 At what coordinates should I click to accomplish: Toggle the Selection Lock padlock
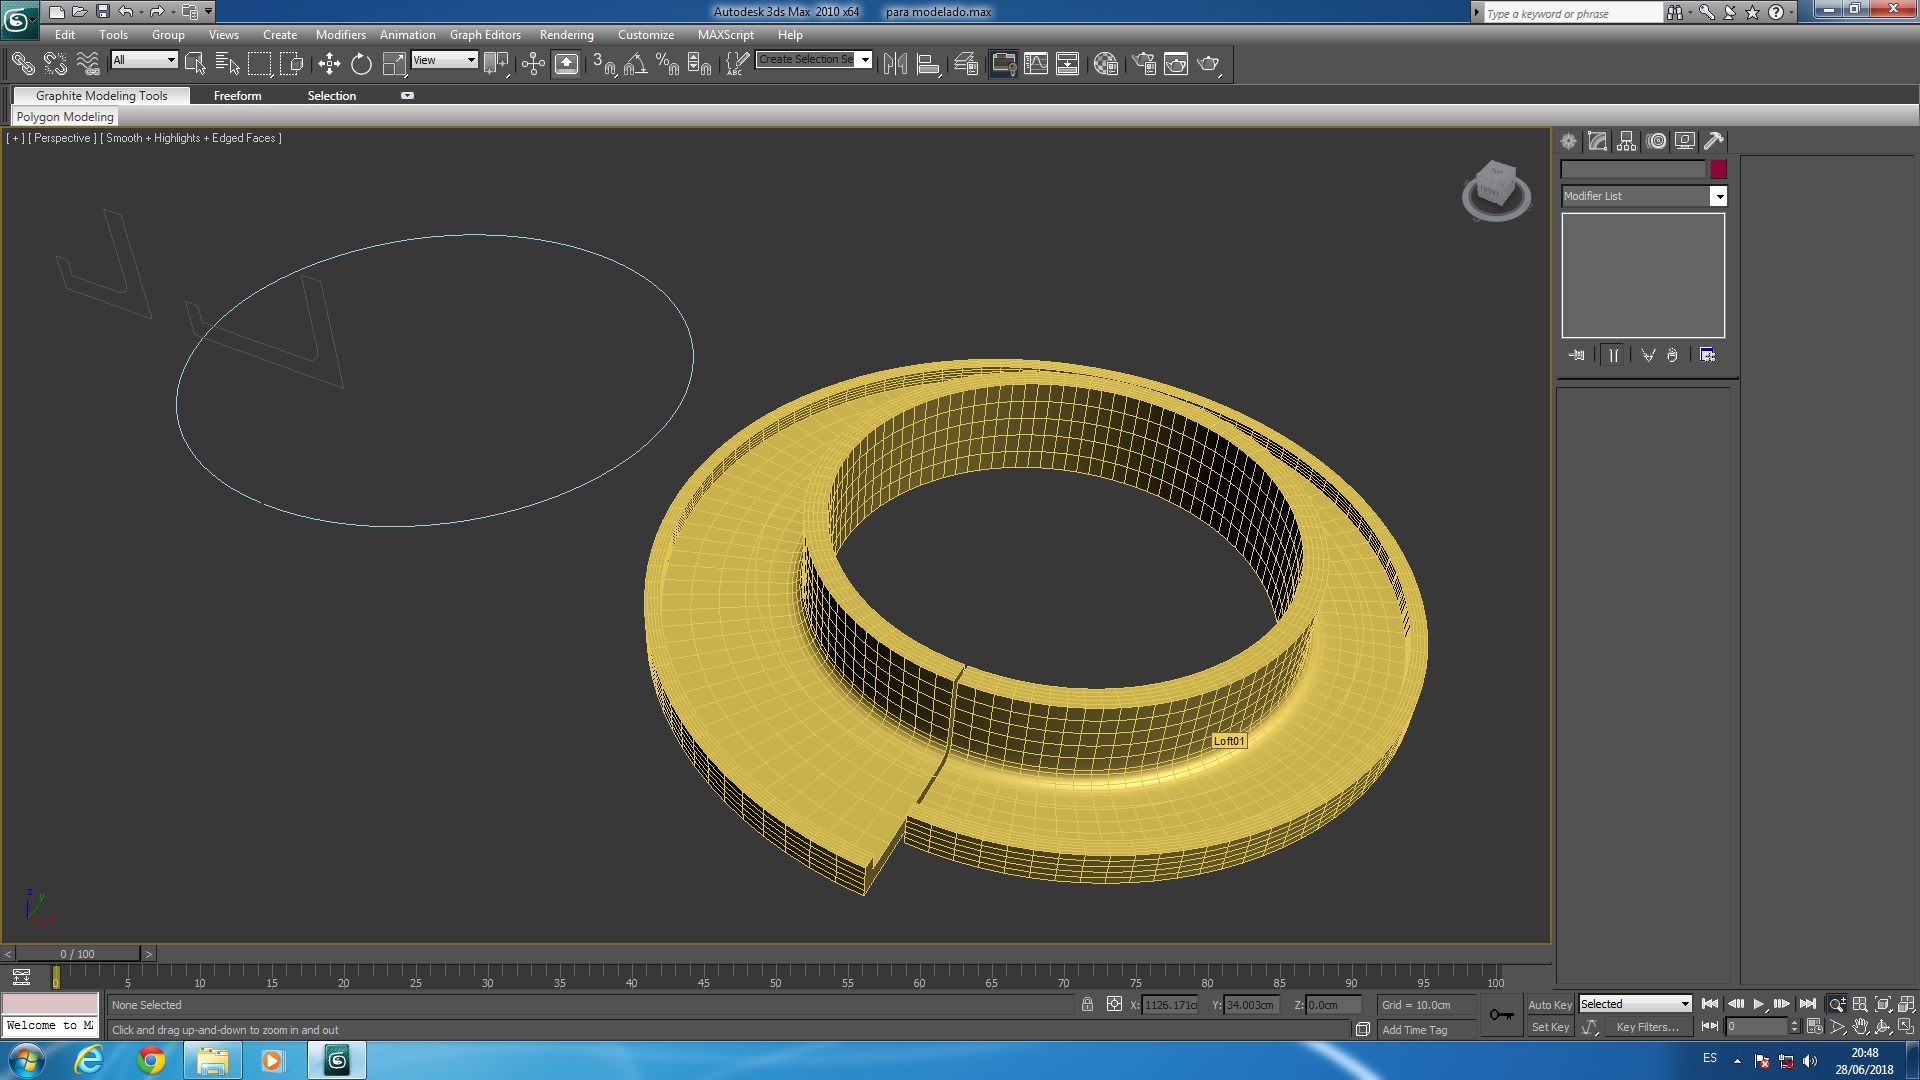(1087, 1004)
